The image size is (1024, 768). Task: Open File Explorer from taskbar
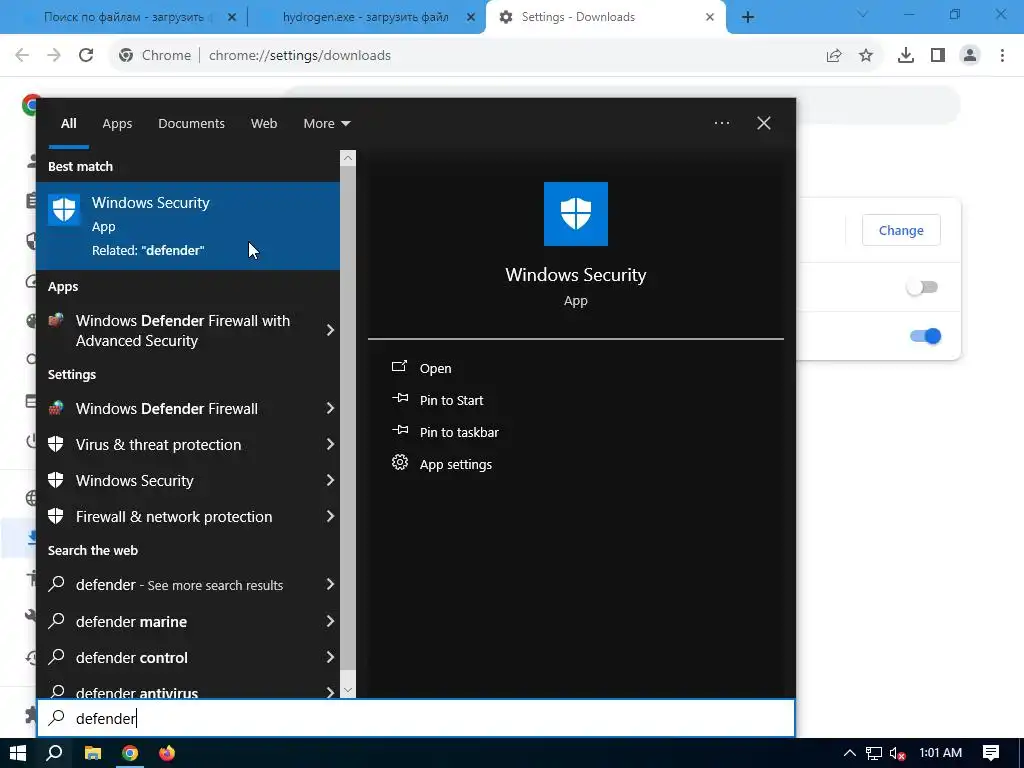click(x=93, y=753)
